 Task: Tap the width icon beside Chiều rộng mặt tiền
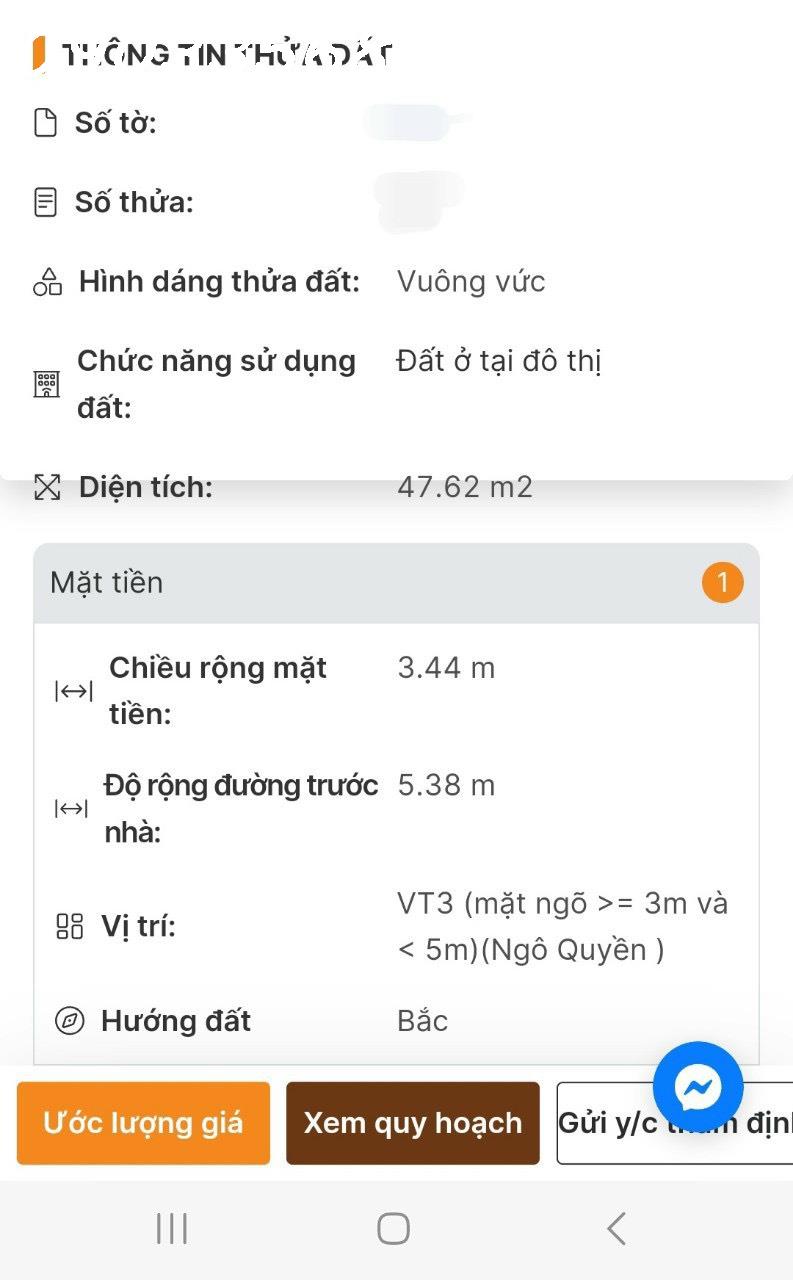click(73, 691)
